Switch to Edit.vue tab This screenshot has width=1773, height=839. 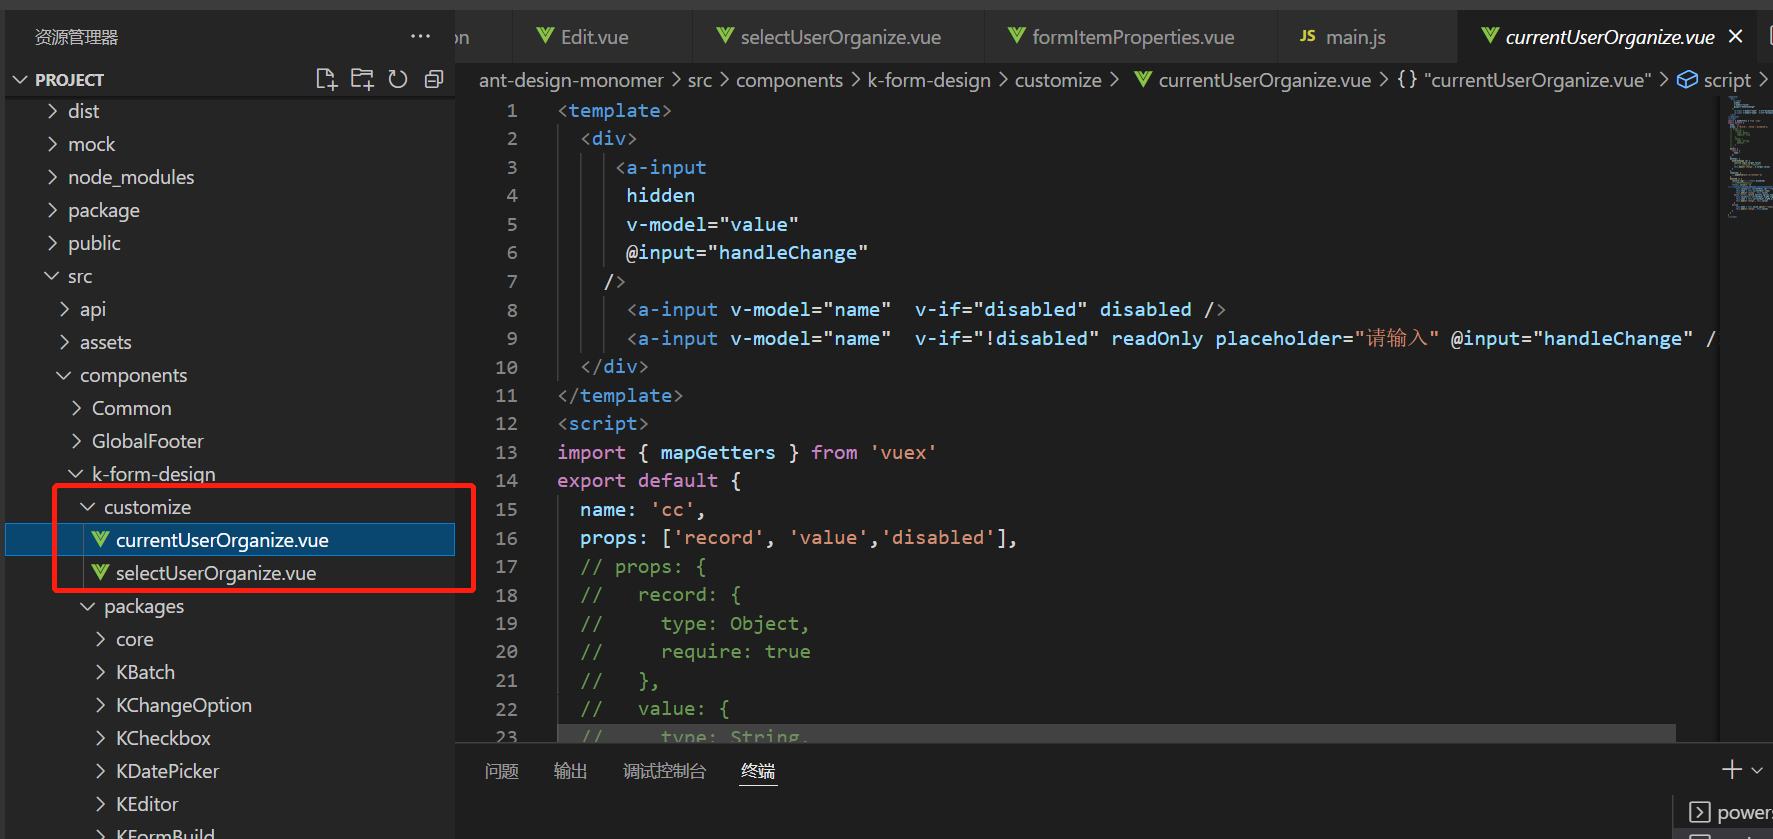click(x=594, y=37)
